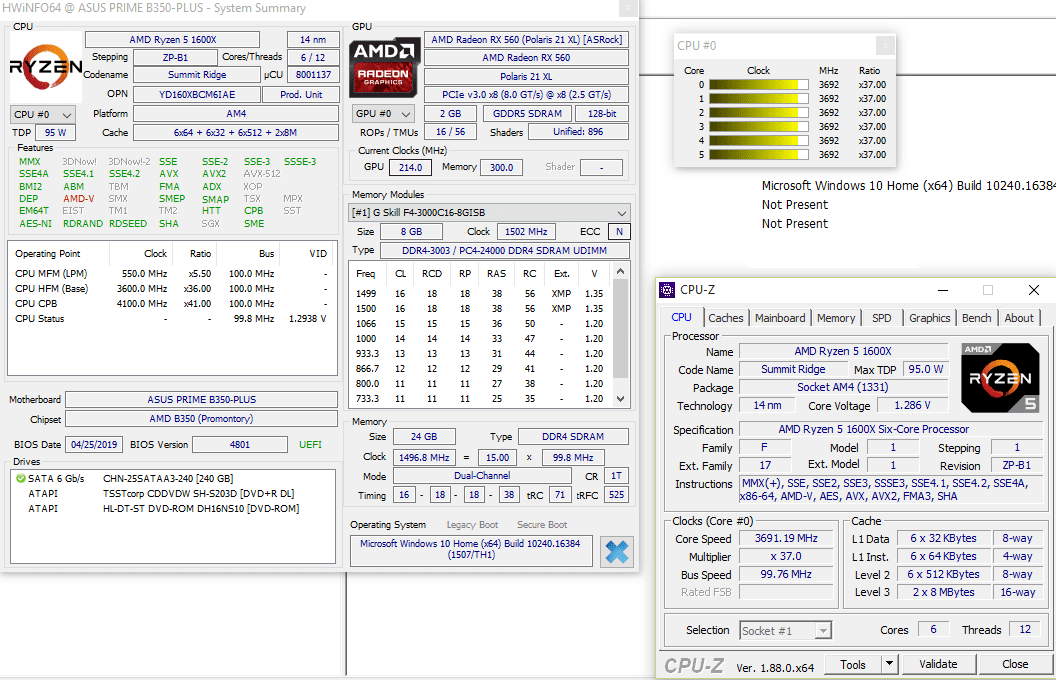Click the YD160XBCM6IAE OPN field
Image resolution: width=1056 pixels, height=680 pixels.
(x=197, y=94)
